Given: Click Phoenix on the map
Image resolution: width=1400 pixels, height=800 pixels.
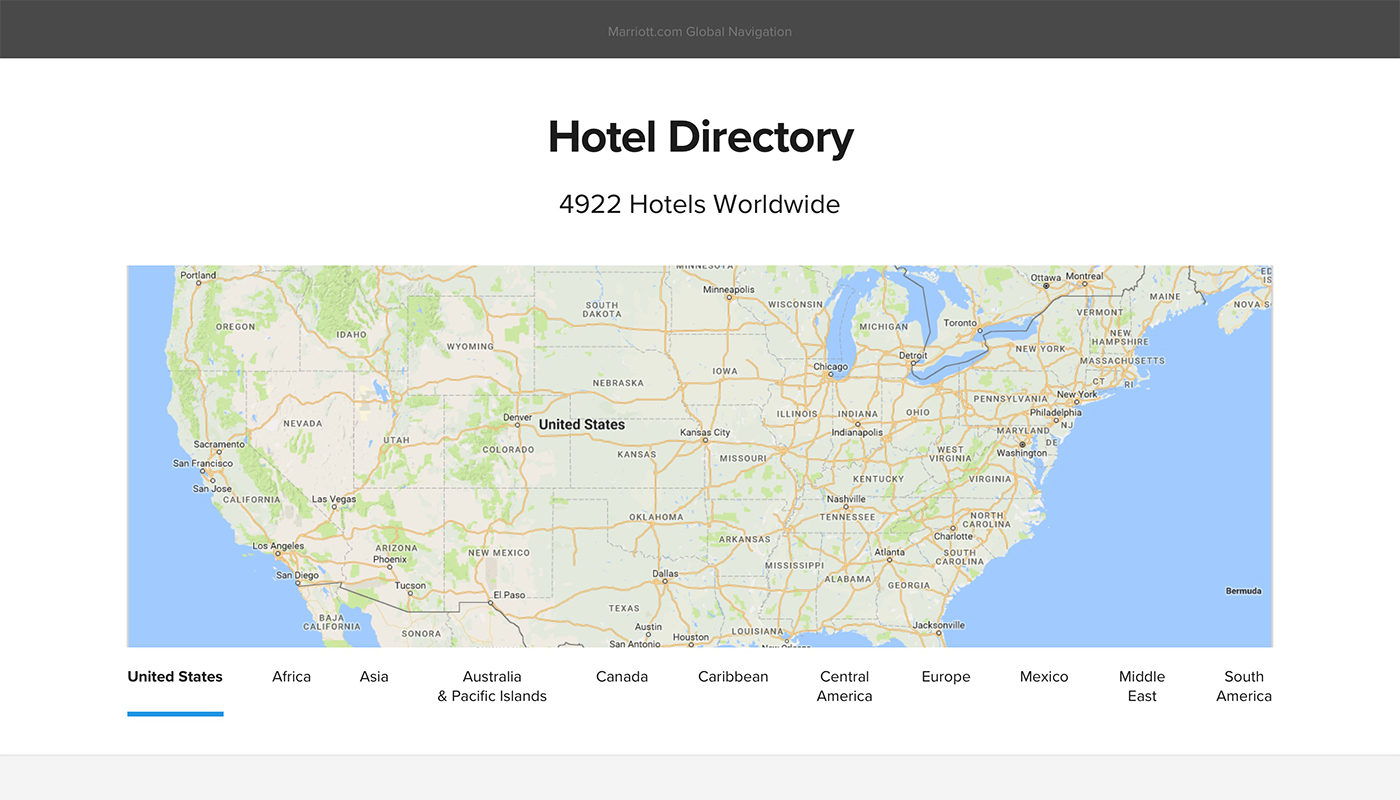Looking at the screenshot, I should [389, 560].
